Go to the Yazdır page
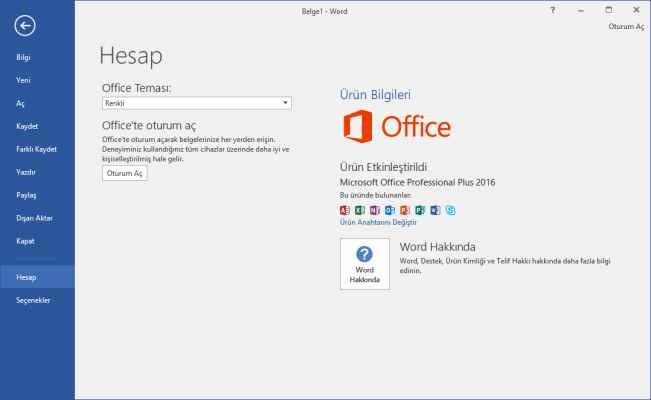 [x=26, y=172]
